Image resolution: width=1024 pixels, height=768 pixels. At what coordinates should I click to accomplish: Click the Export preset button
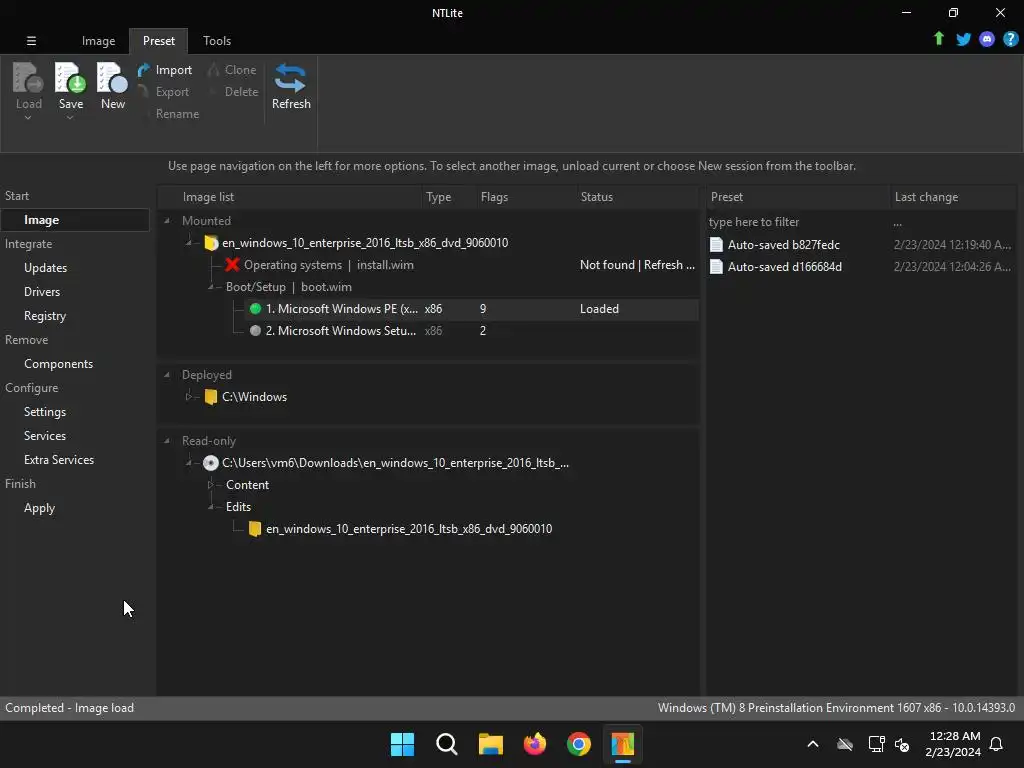click(165, 92)
